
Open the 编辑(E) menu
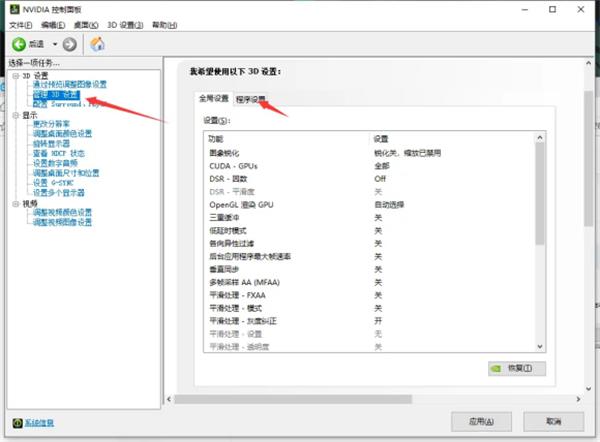tap(53, 25)
